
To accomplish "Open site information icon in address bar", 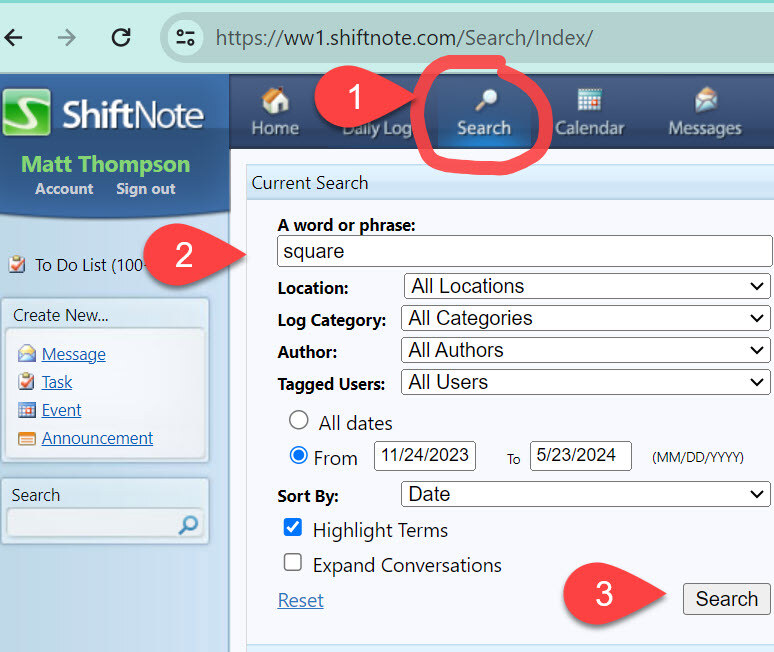I will point(186,38).
